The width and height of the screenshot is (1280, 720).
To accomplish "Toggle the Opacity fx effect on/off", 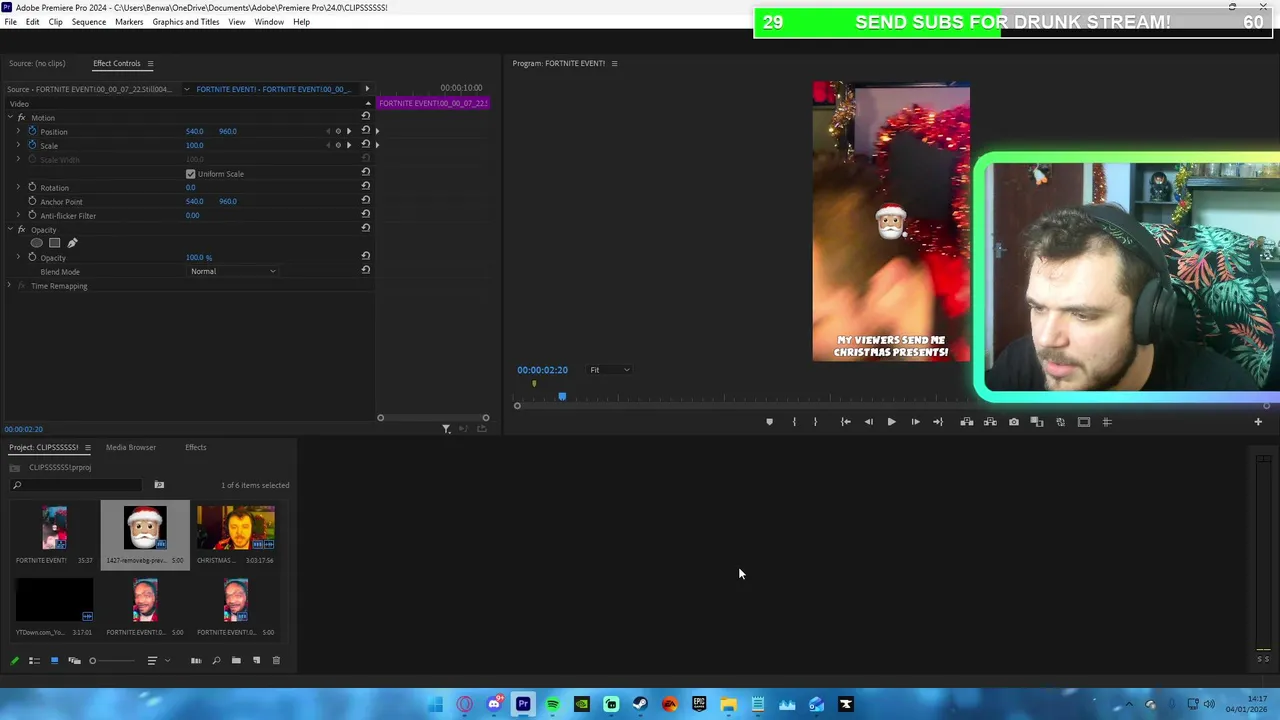I will point(21,230).
